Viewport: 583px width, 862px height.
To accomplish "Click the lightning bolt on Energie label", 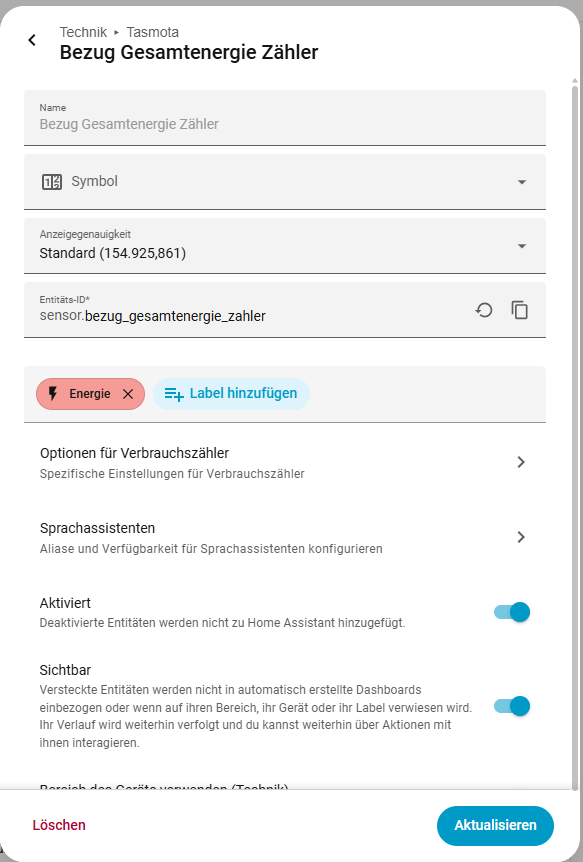I will [x=53, y=394].
